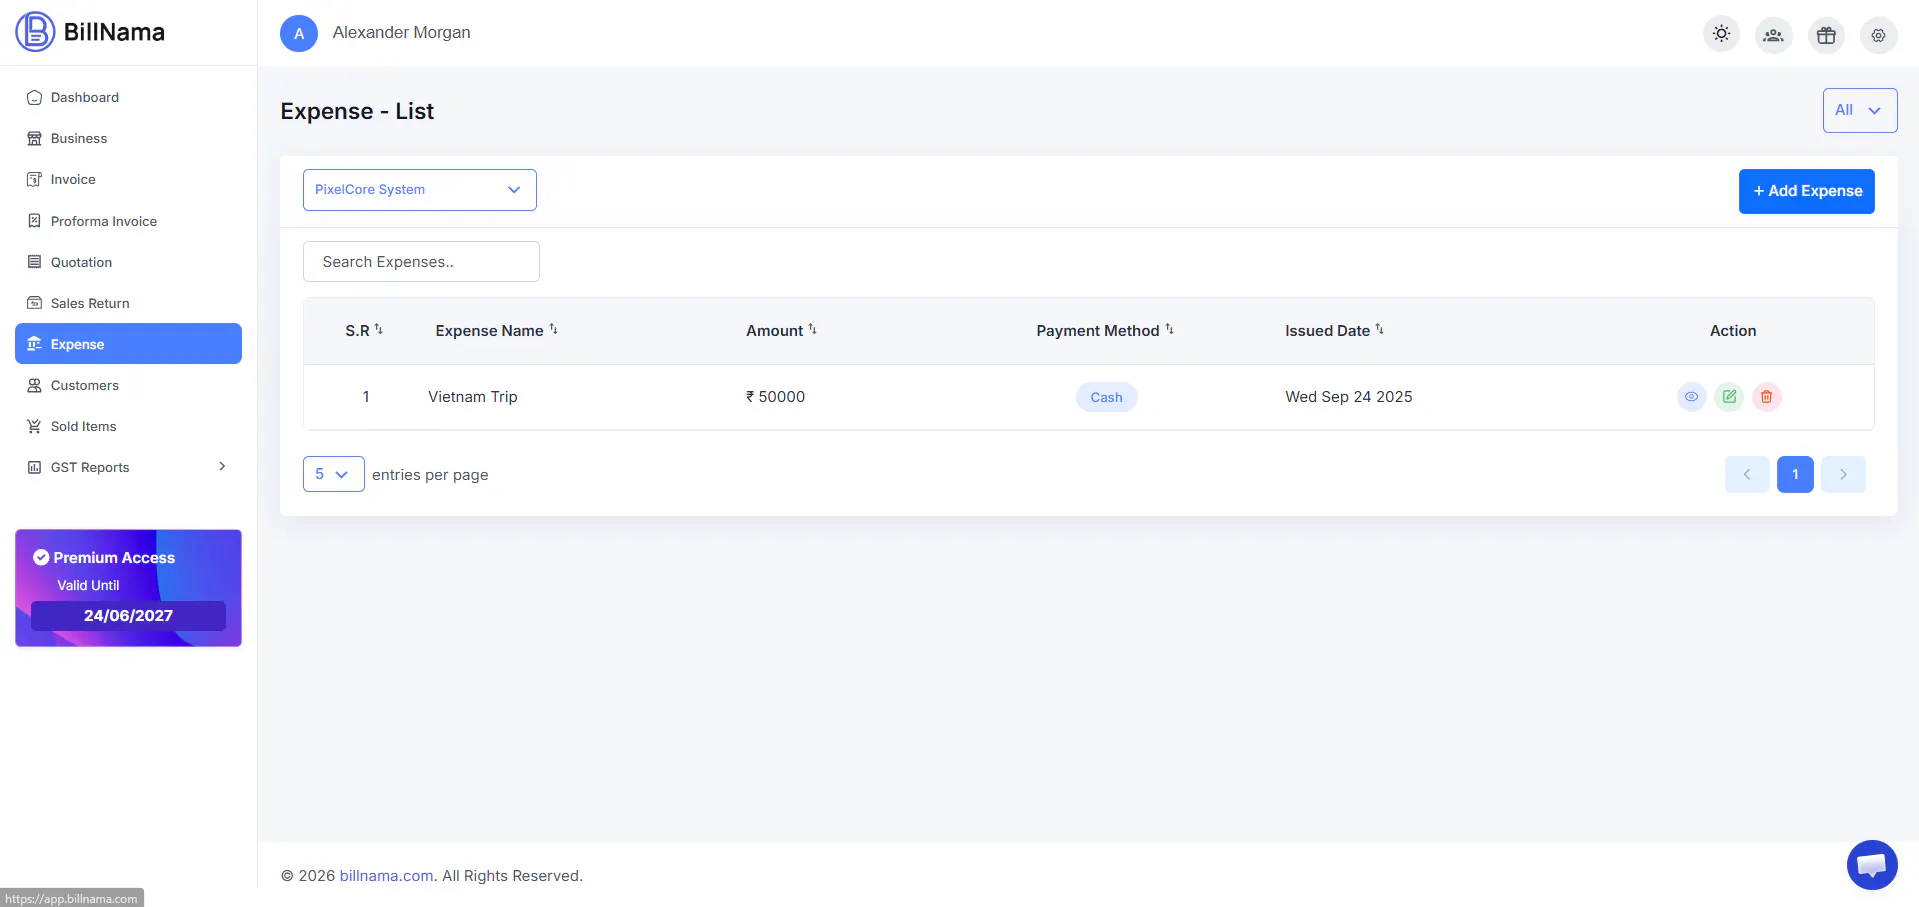Image resolution: width=1919 pixels, height=907 pixels.
Task: Edit the Vietnam Trip expense
Action: click(x=1729, y=397)
